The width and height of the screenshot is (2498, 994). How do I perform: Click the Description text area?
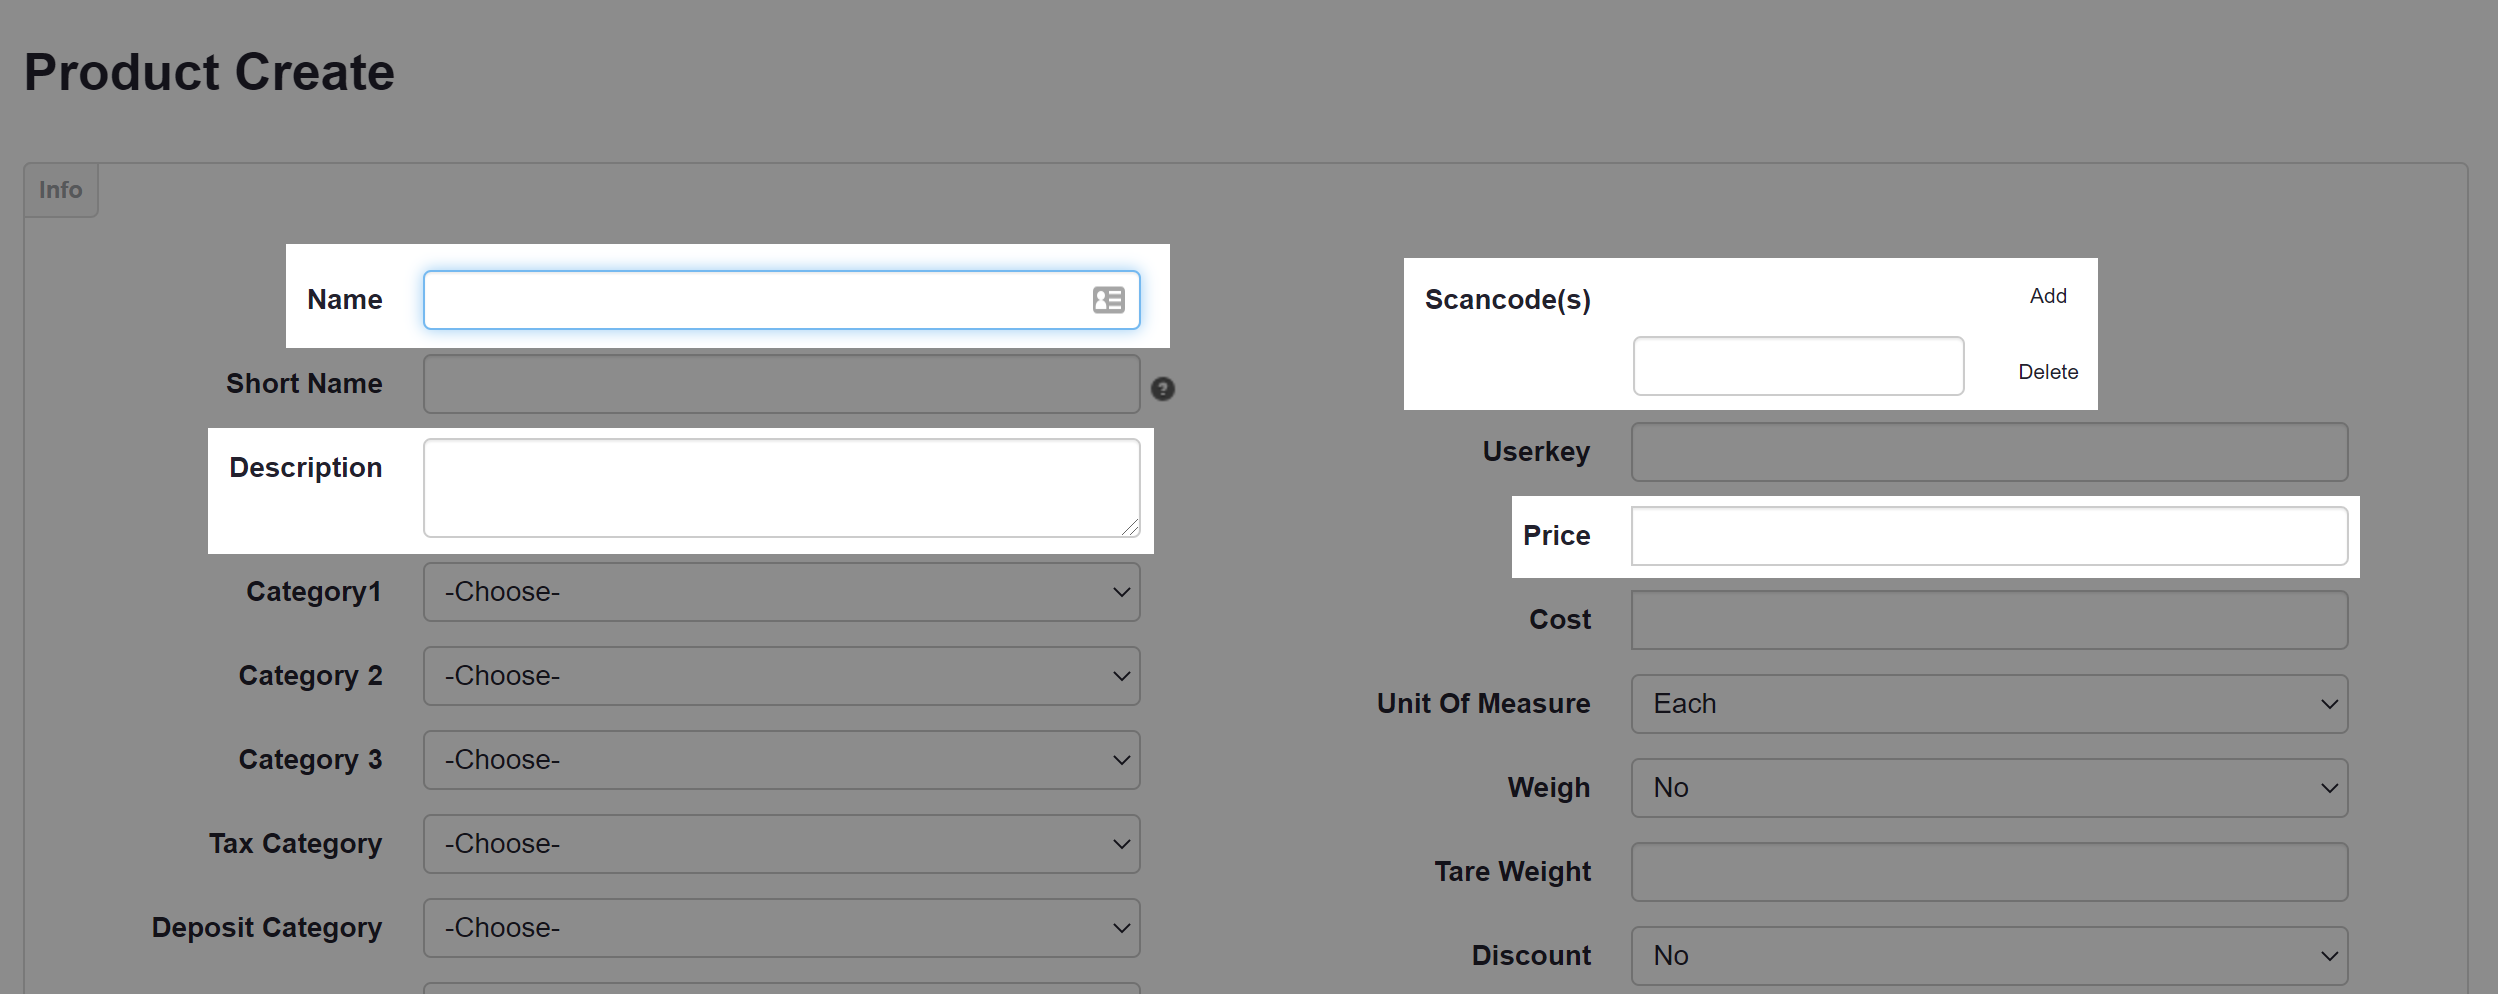pos(781,488)
